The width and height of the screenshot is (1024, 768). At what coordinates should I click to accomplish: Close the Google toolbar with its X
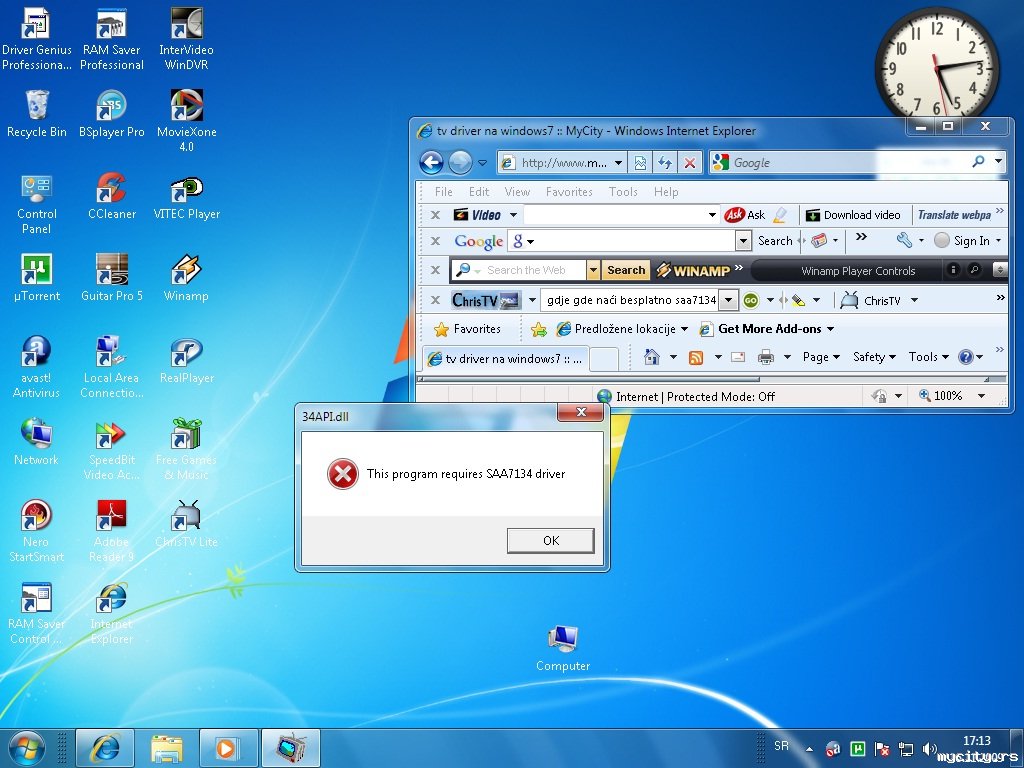click(435, 241)
